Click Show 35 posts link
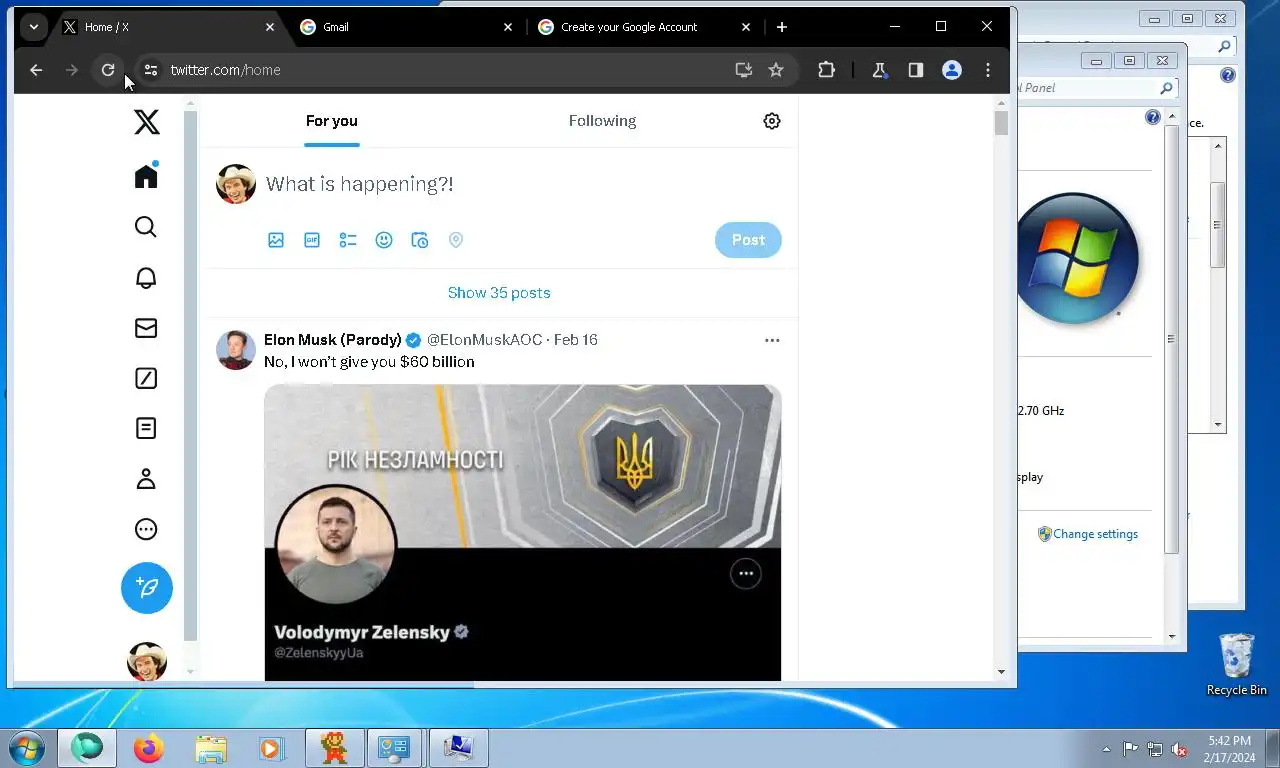Image resolution: width=1280 pixels, height=768 pixels. pos(499,293)
